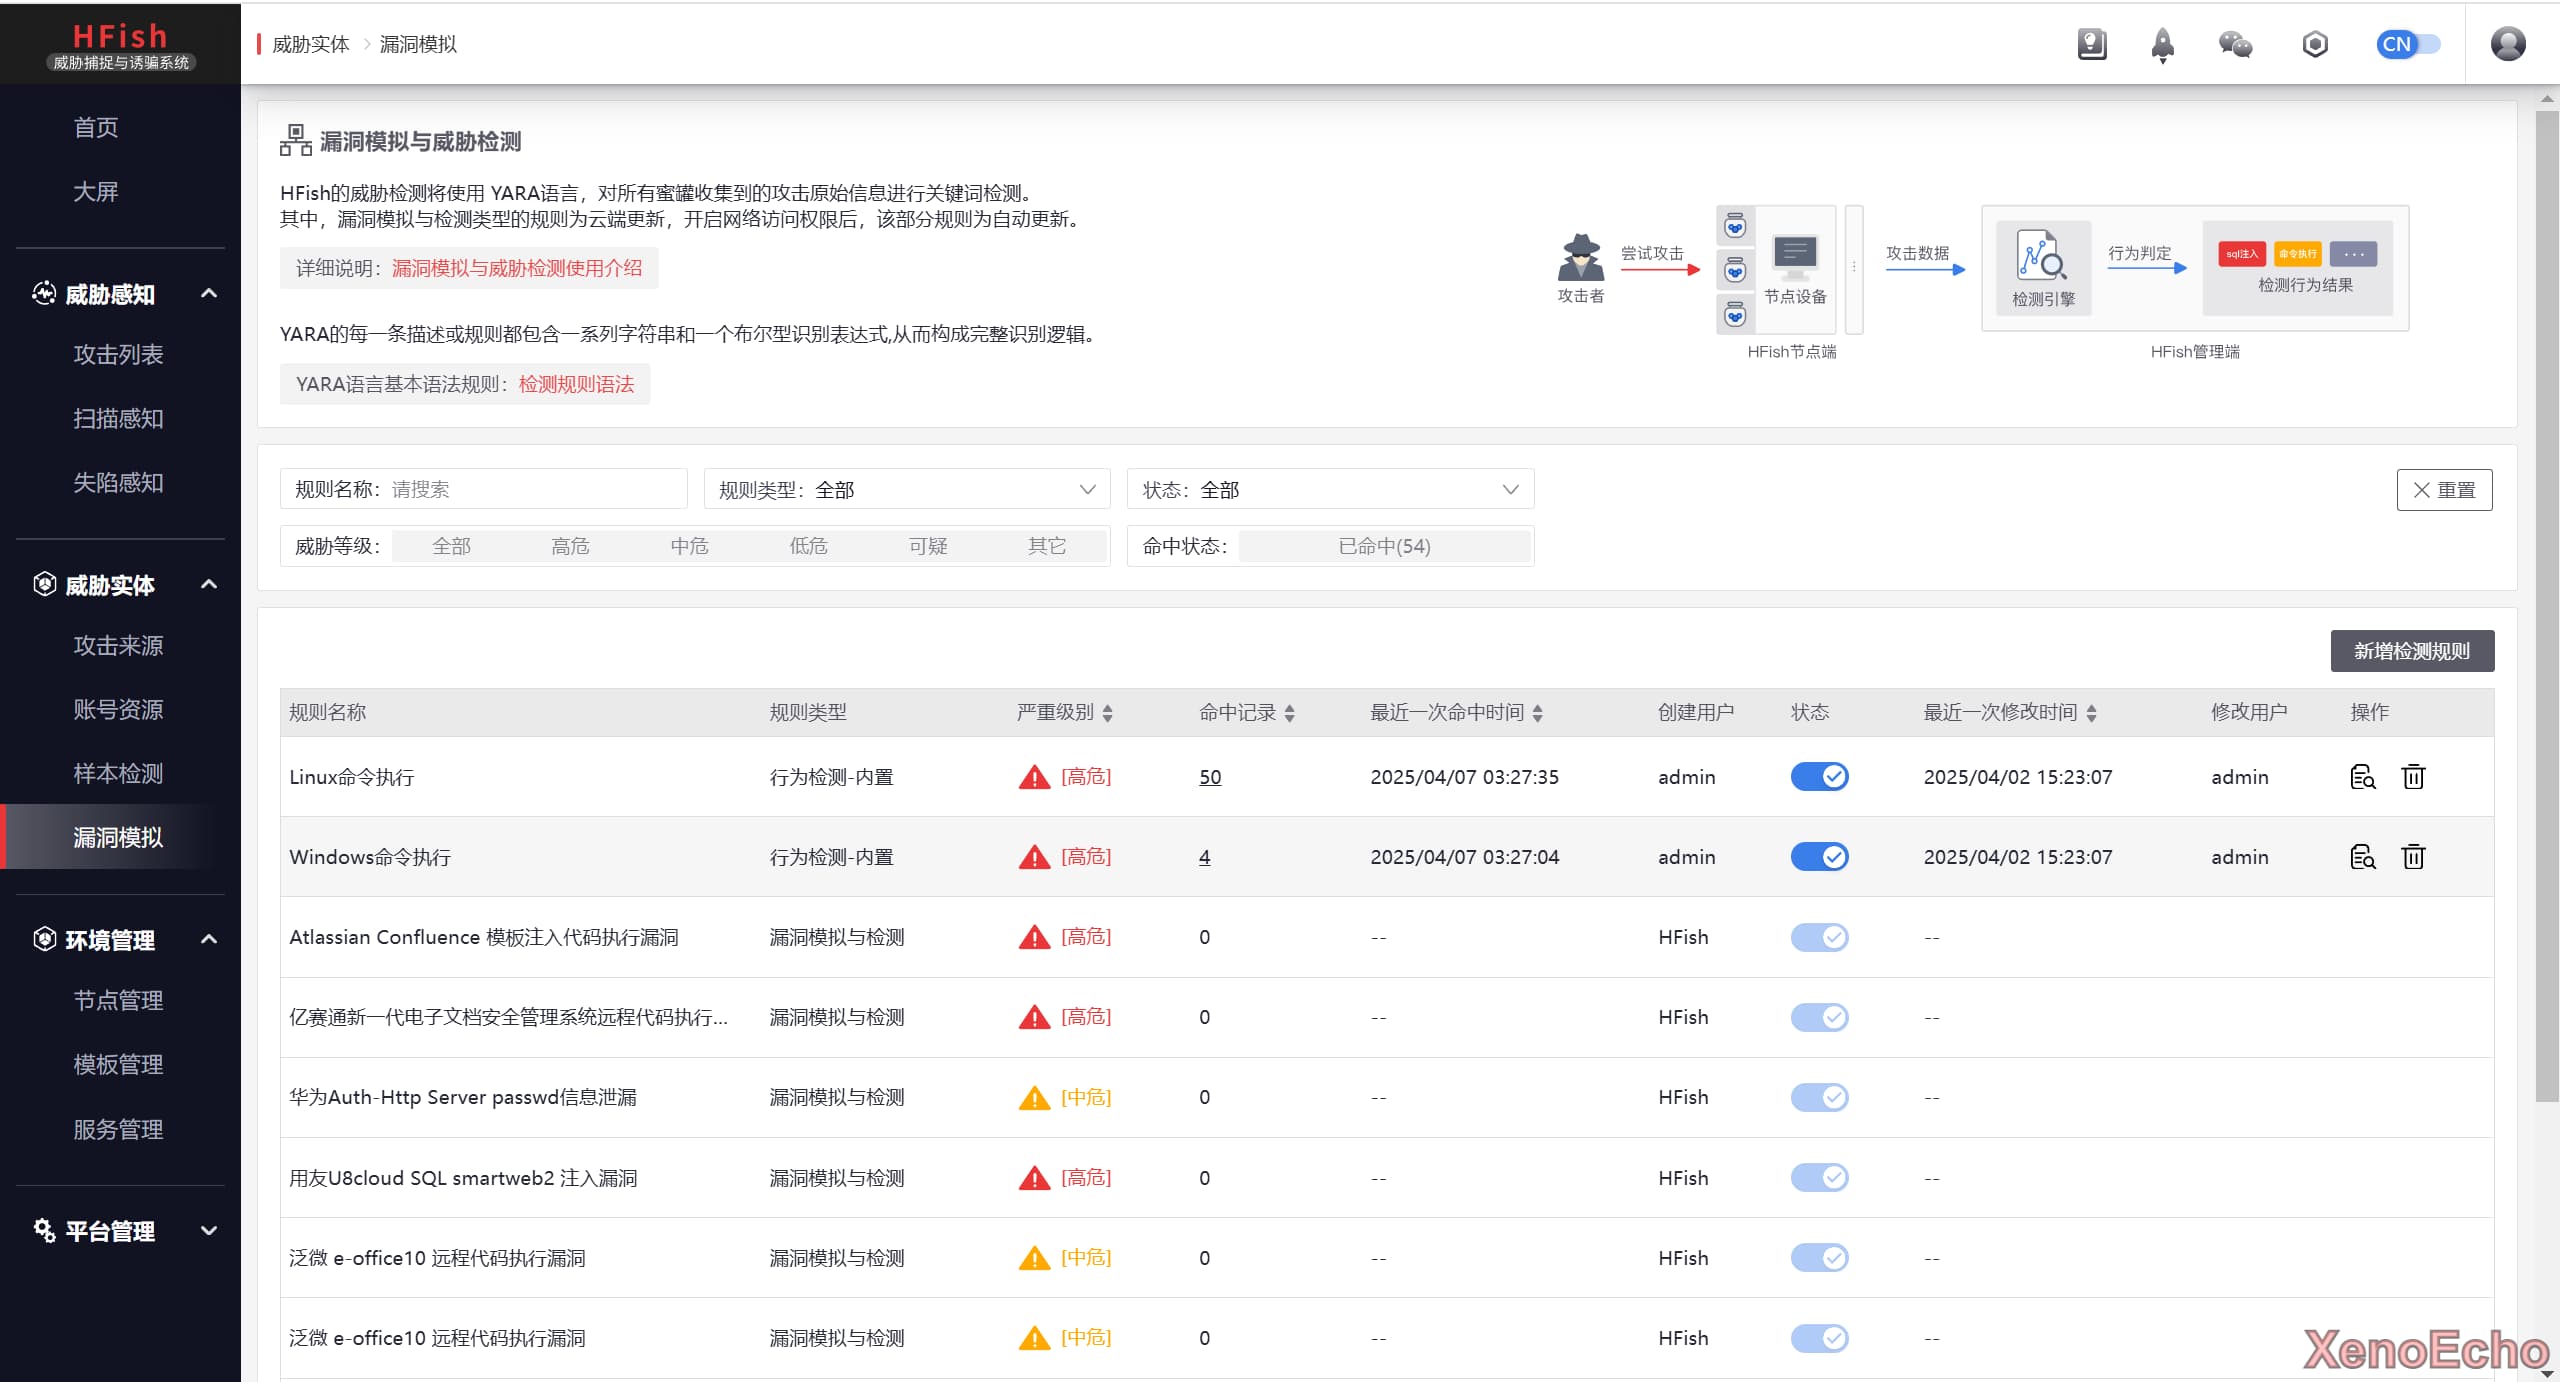Click the book/manual icon in top bar
Image resolution: width=2560 pixels, height=1382 pixels.
(x=2092, y=44)
